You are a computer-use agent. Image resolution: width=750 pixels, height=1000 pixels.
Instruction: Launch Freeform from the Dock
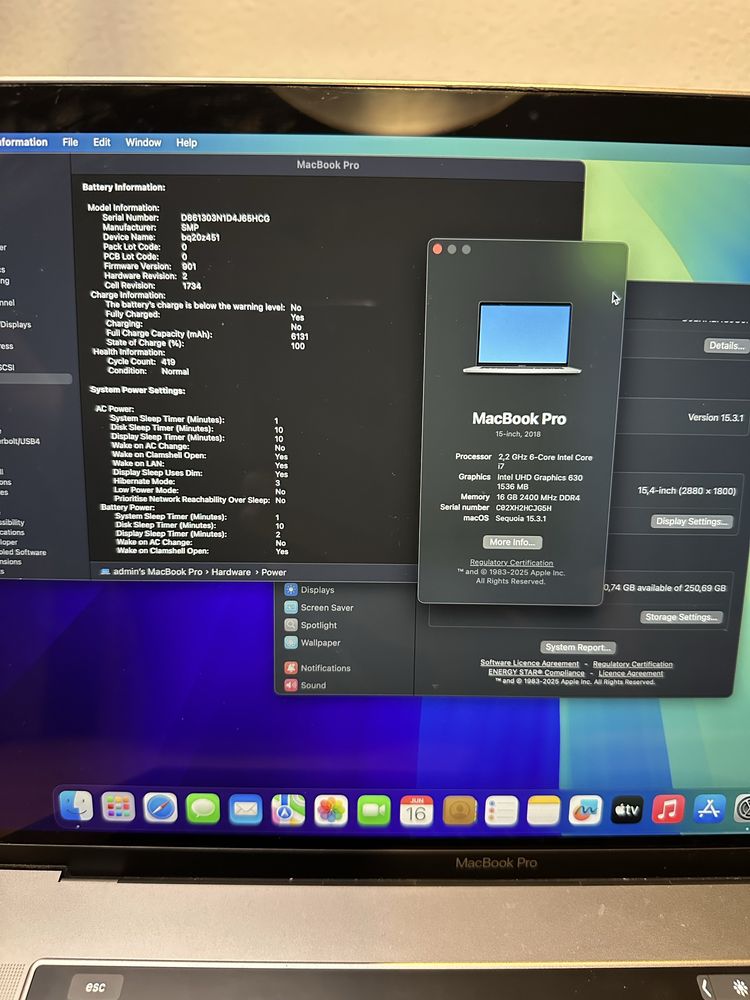click(x=585, y=810)
